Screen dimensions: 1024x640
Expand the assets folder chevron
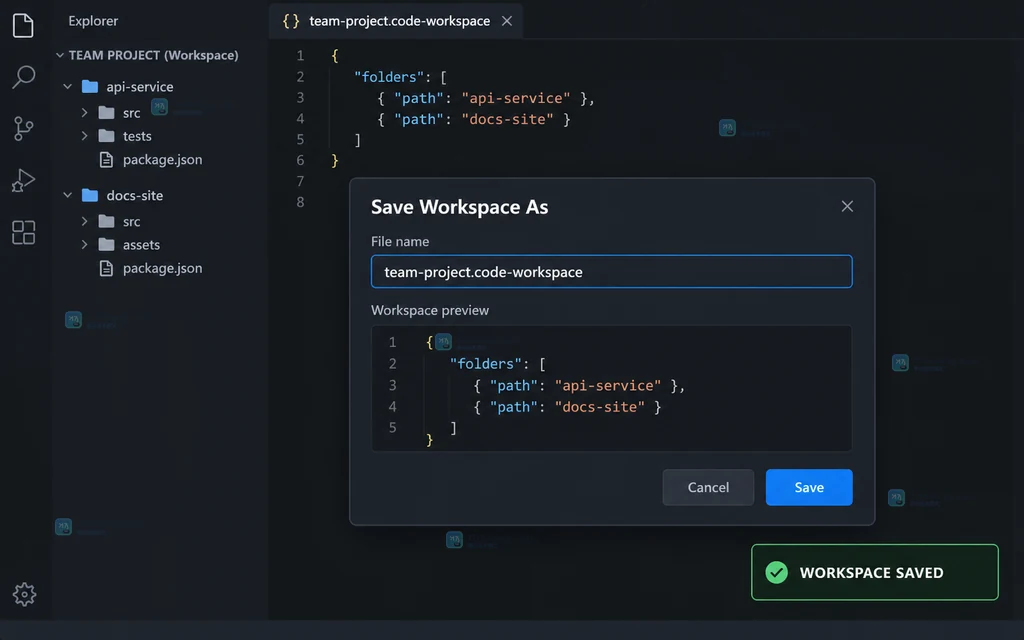click(x=84, y=244)
